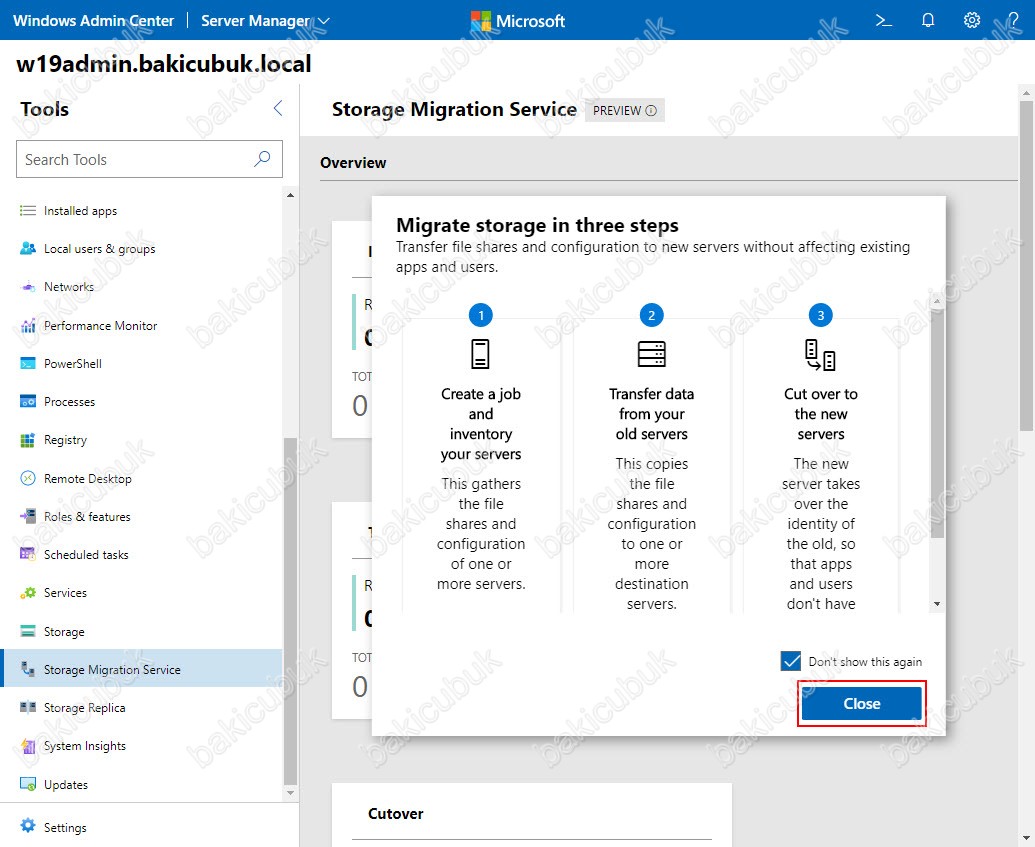Click the Tools list scroll up arrow

pos(290,195)
